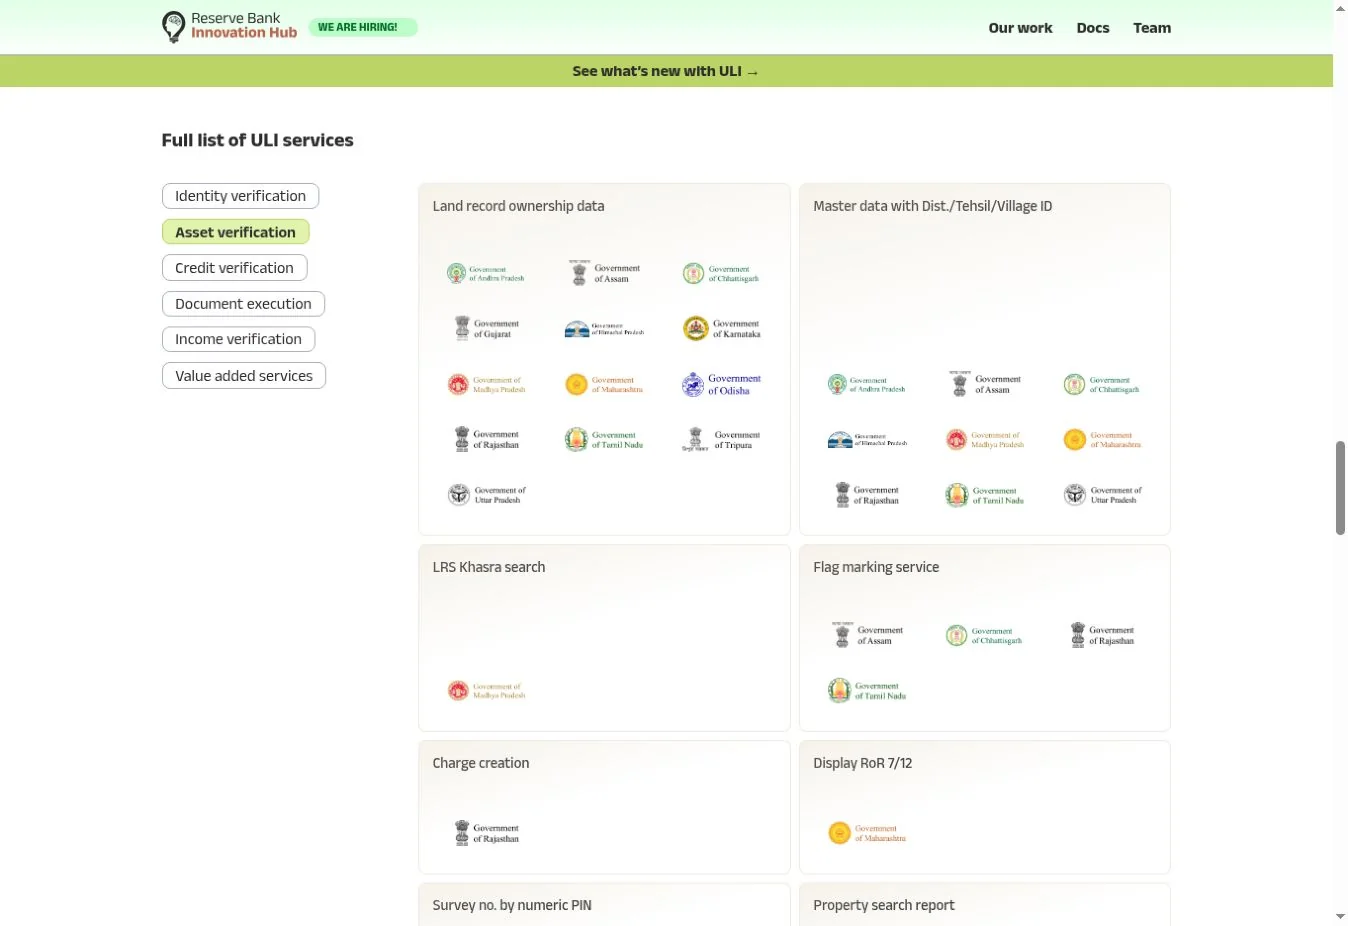Select Government of Gujarat logo in Land record ownership
This screenshot has width=1348, height=926.
point(486,329)
